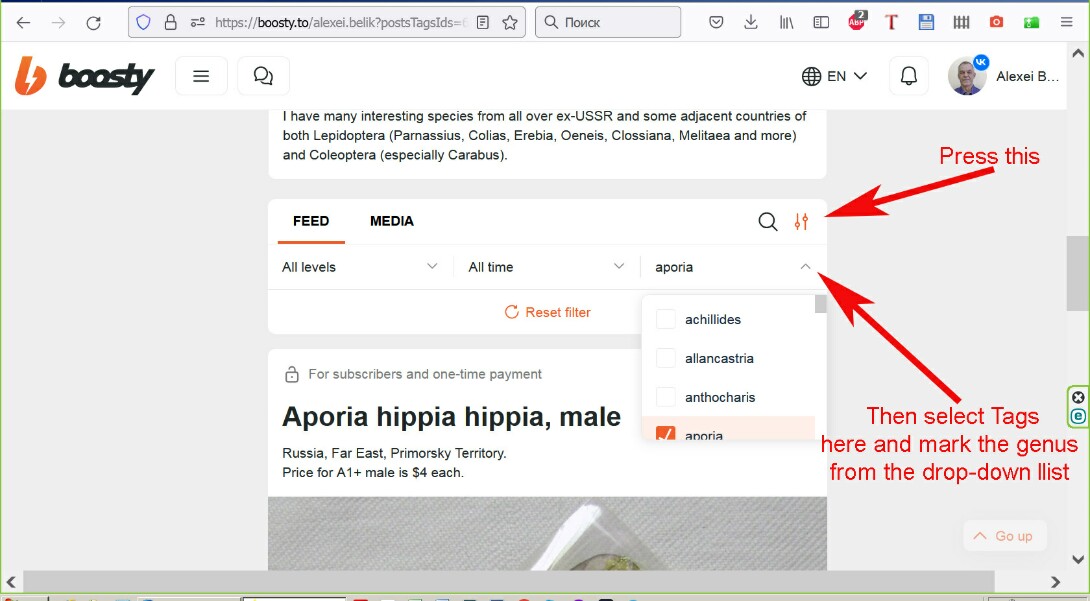Go back with the browser back arrow
Screen dimensions: 1090x601
[24, 22]
